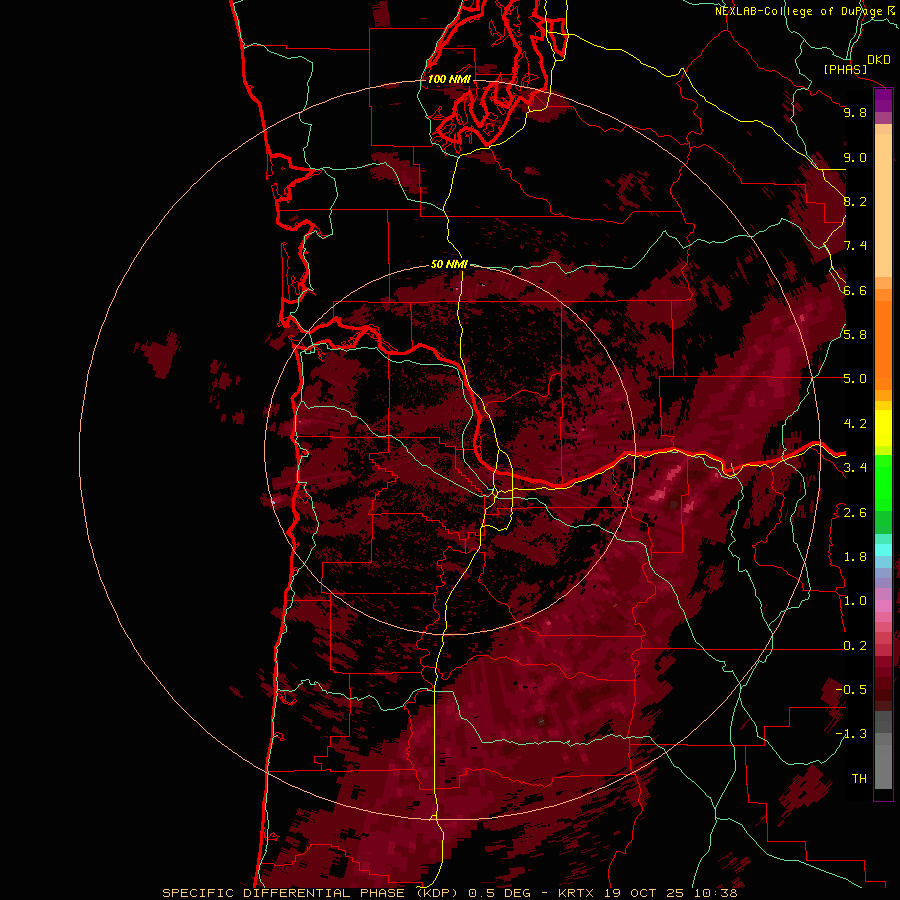Click the 7.4 legend value
This screenshot has width=900, height=900.
pyautogui.click(x=855, y=246)
